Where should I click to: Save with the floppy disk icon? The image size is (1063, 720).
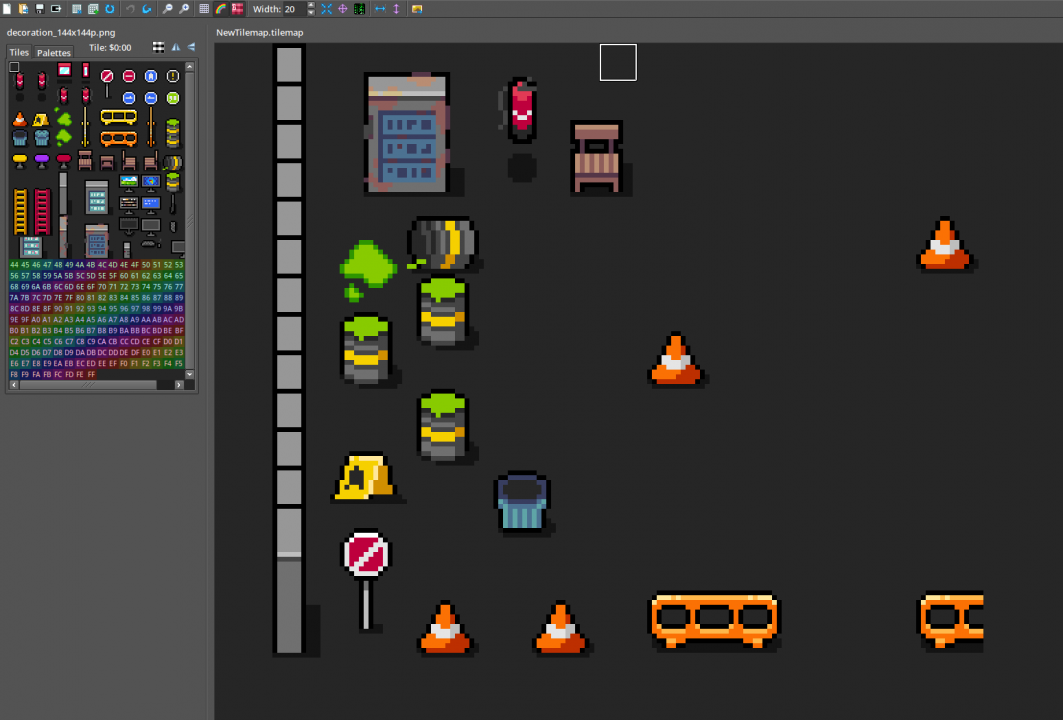point(39,9)
